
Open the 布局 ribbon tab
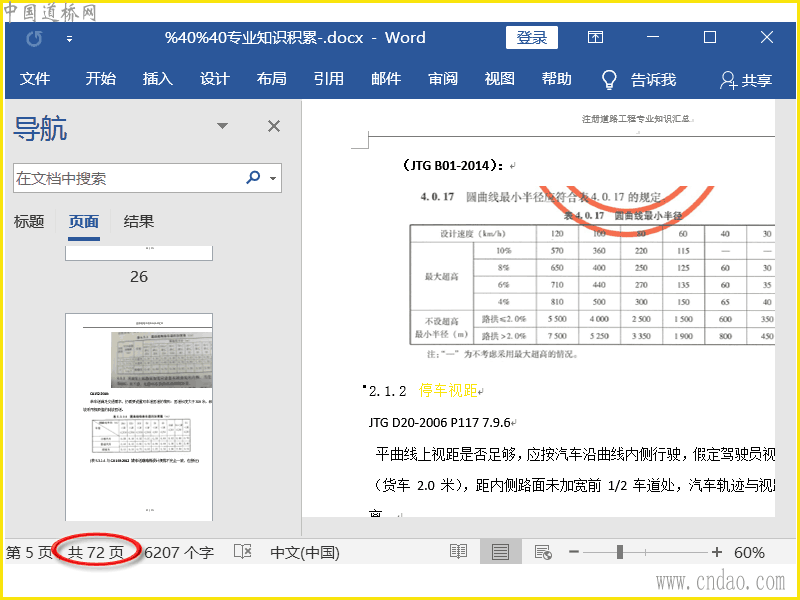click(x=271, y=79)
